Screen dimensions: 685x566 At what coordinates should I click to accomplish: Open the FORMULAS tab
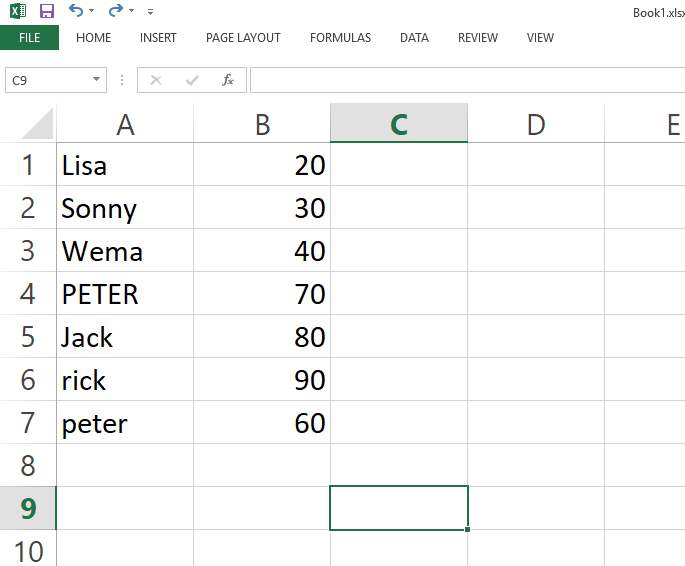340,38
